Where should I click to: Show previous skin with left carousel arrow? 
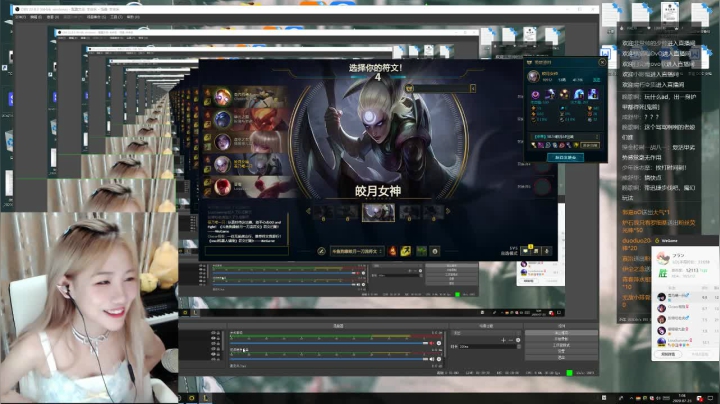coord(309,211)
